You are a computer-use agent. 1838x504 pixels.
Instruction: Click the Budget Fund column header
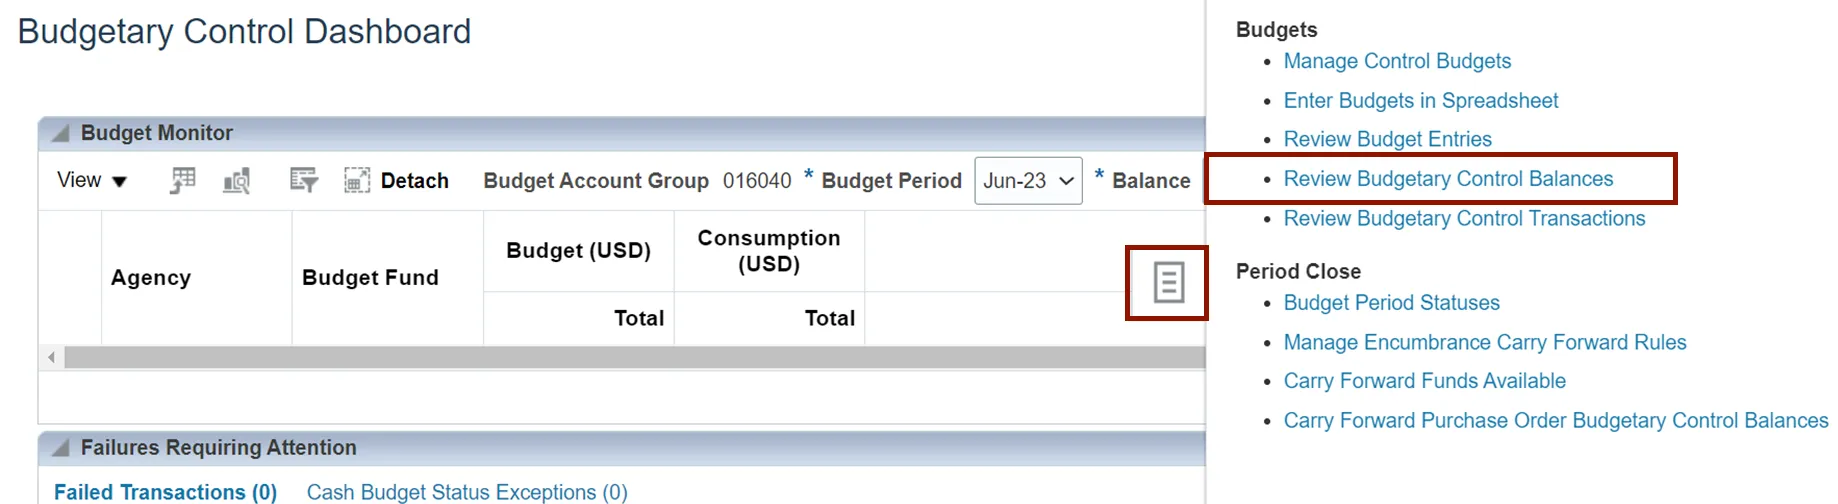coord(370,278)
